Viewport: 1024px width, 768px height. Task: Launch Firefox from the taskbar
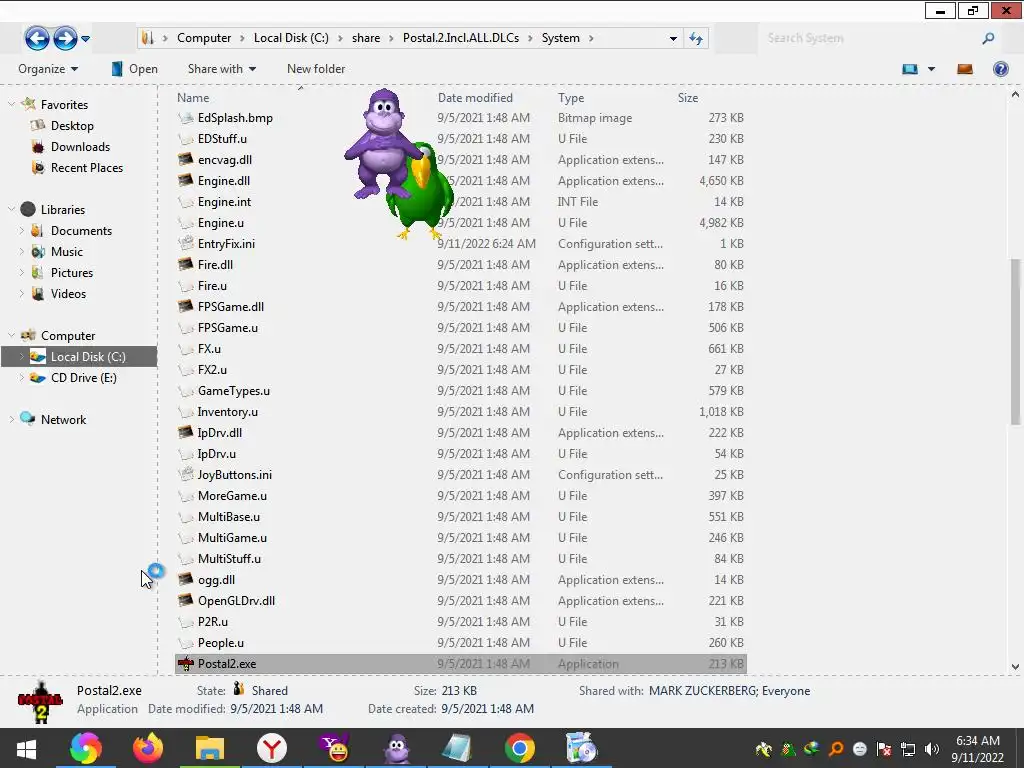pyautogui.click(x=148, y=748)
